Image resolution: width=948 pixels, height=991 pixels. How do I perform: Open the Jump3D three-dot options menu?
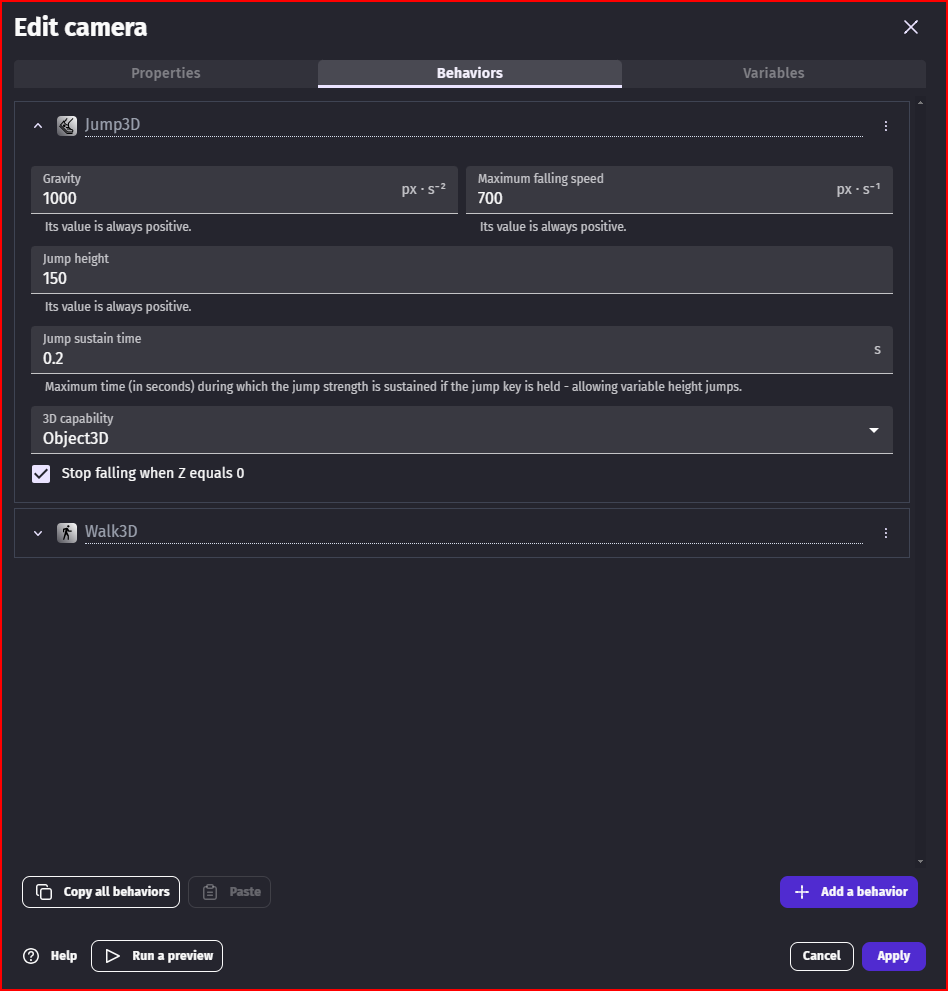(x=885, y=126)
